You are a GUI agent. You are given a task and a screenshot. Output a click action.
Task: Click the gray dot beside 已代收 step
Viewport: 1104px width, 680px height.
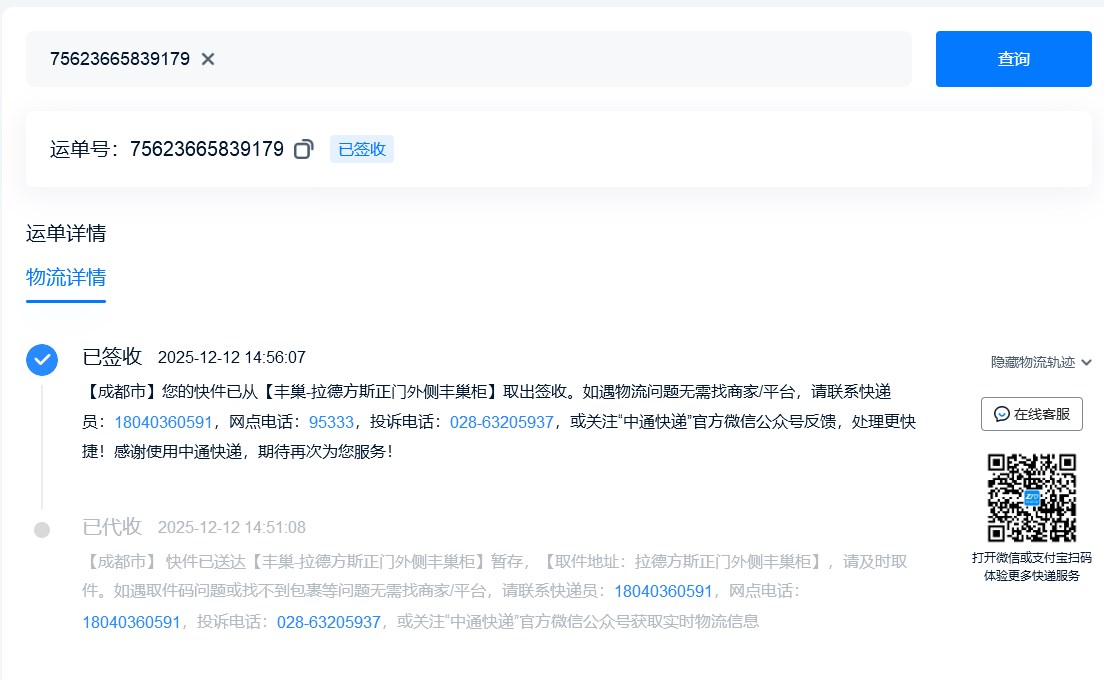coord(41,529)
